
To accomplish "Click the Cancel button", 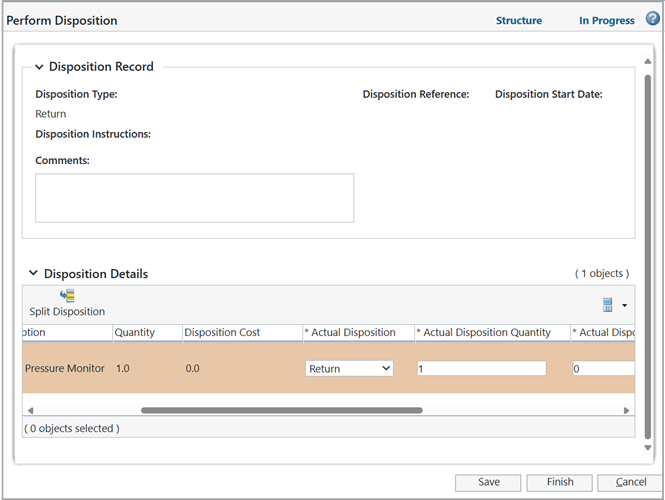I will tap(630, 483).
